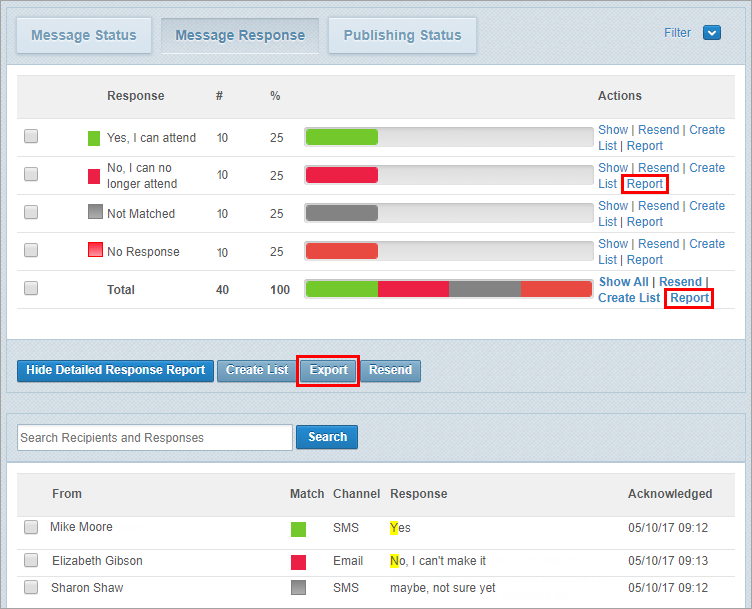Select the Message Response tab
Viewport: 752px width, 609px height.
pos(240,35)
